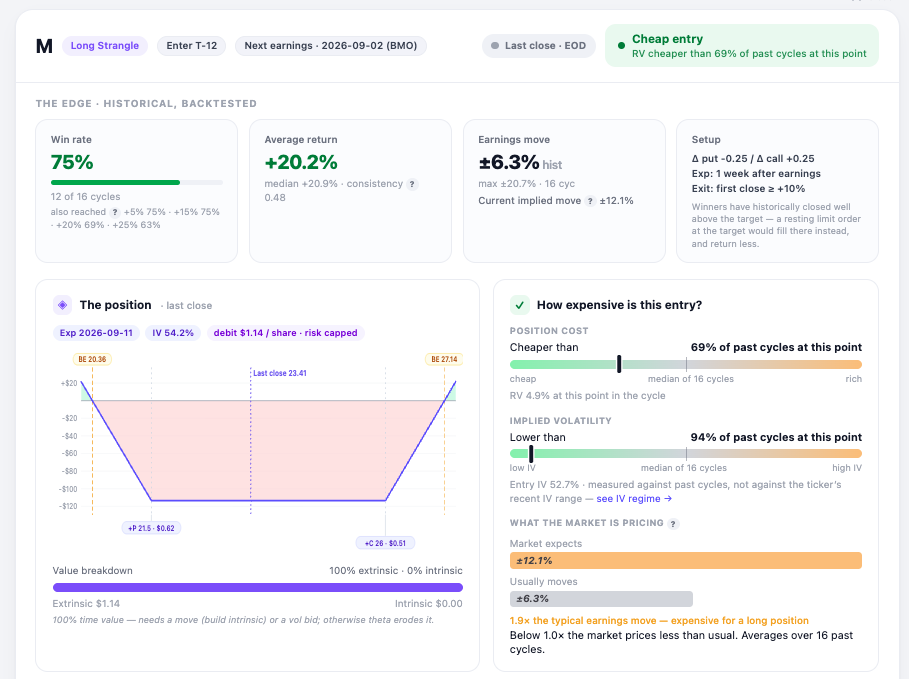Screen dimensions: 909x679
Task: Click the diamond icon beside The position
Action: [63, 305]
